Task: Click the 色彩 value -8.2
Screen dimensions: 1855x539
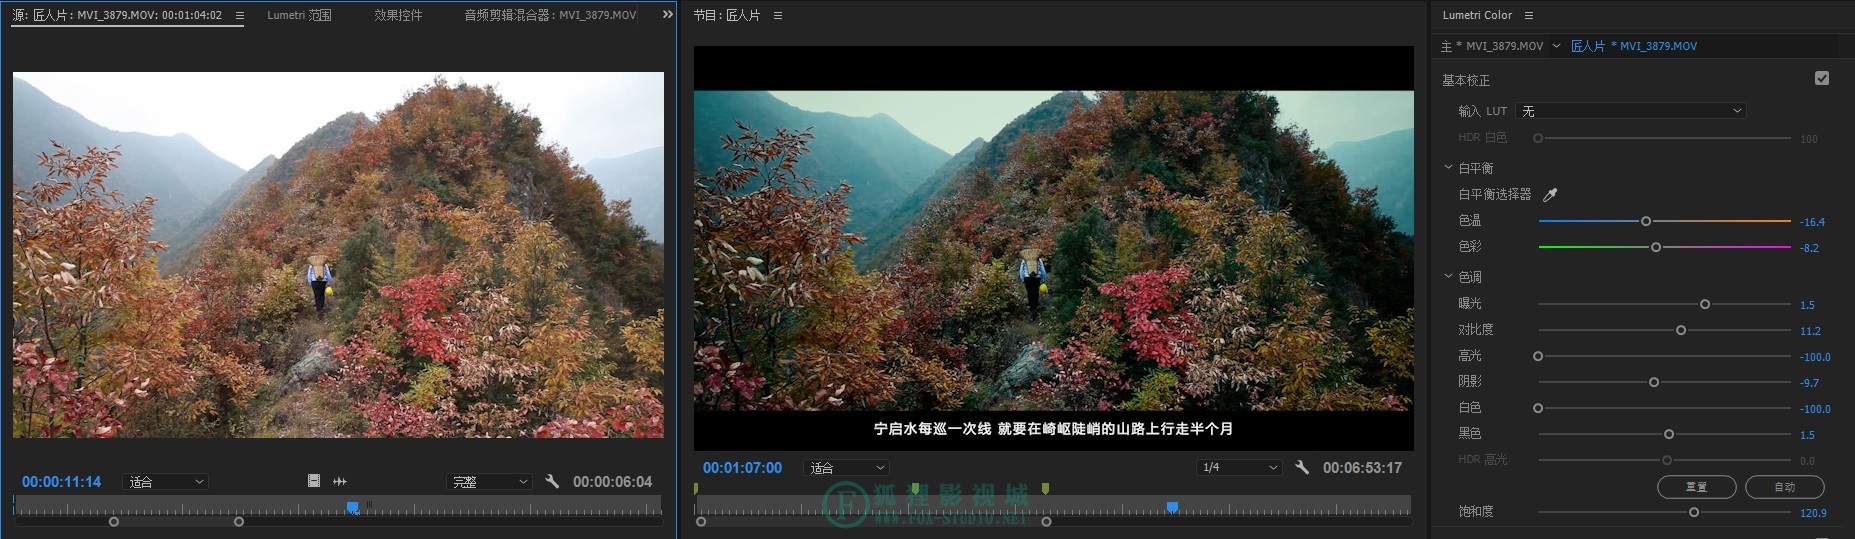Action: pyautogui.click(x=1810, y=248)
